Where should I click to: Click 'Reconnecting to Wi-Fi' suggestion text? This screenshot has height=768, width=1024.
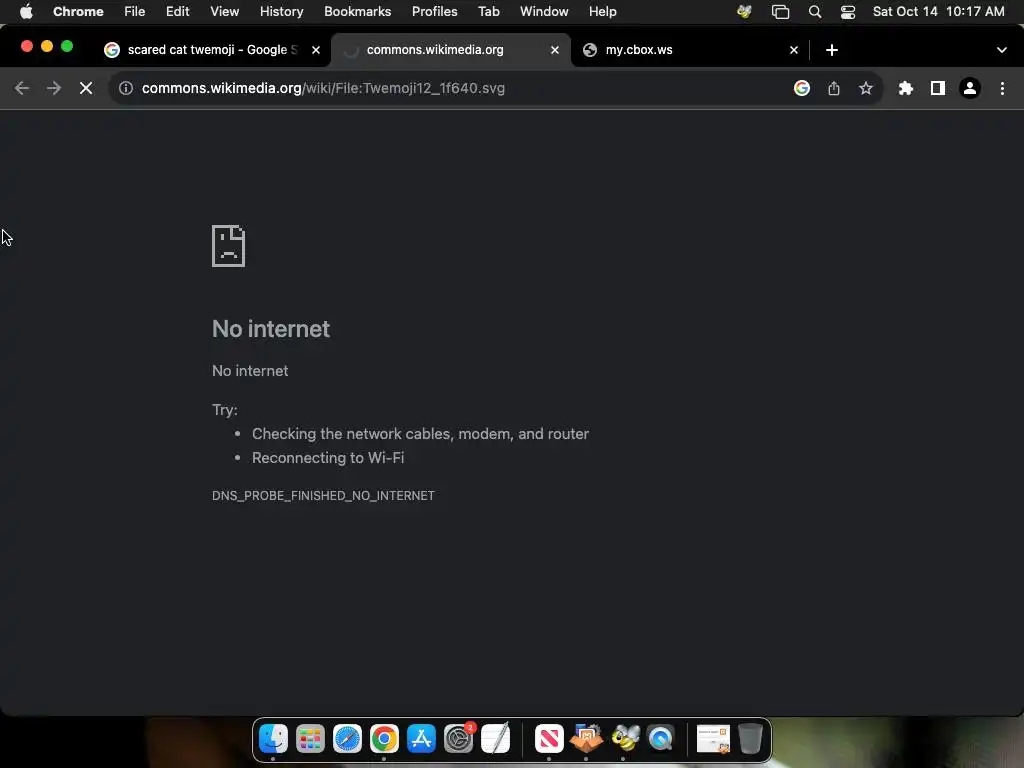tap(328, 458)
